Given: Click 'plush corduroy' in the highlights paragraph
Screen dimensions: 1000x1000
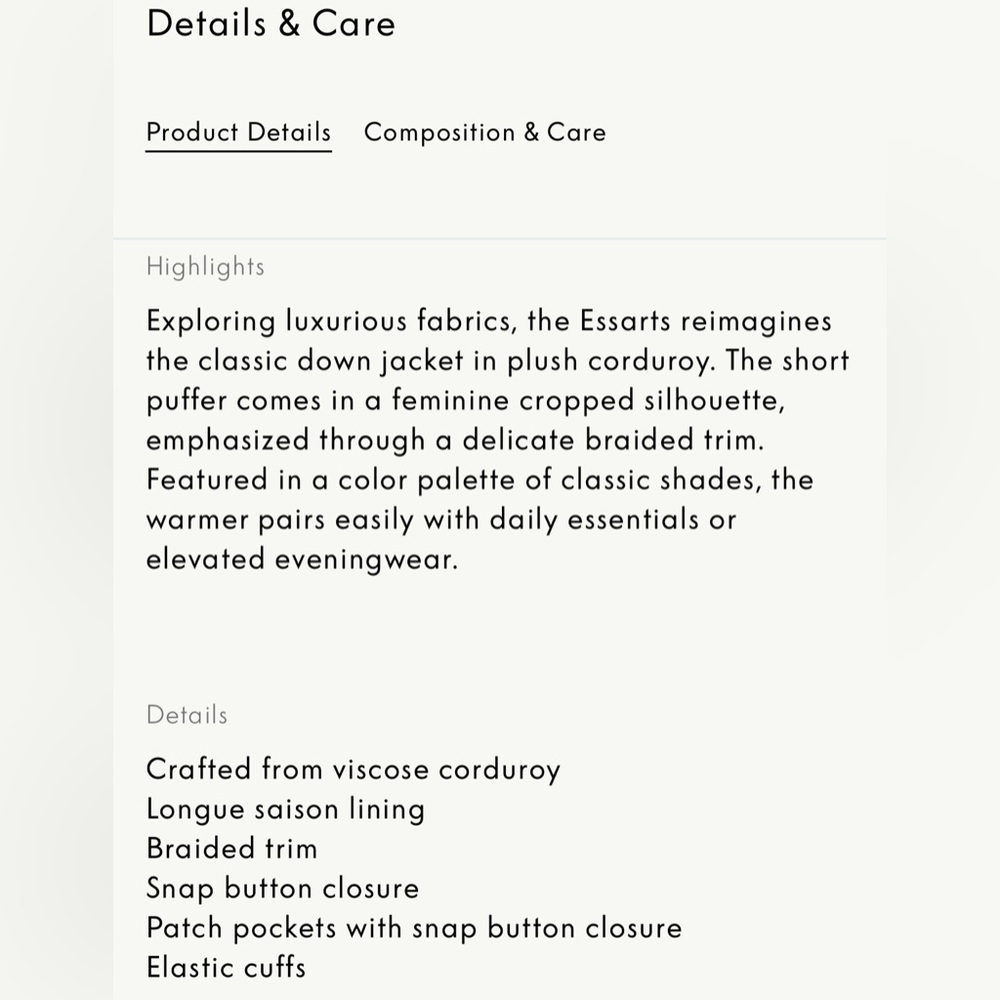Looking at the screenshot, I should [x=608, y=362].
